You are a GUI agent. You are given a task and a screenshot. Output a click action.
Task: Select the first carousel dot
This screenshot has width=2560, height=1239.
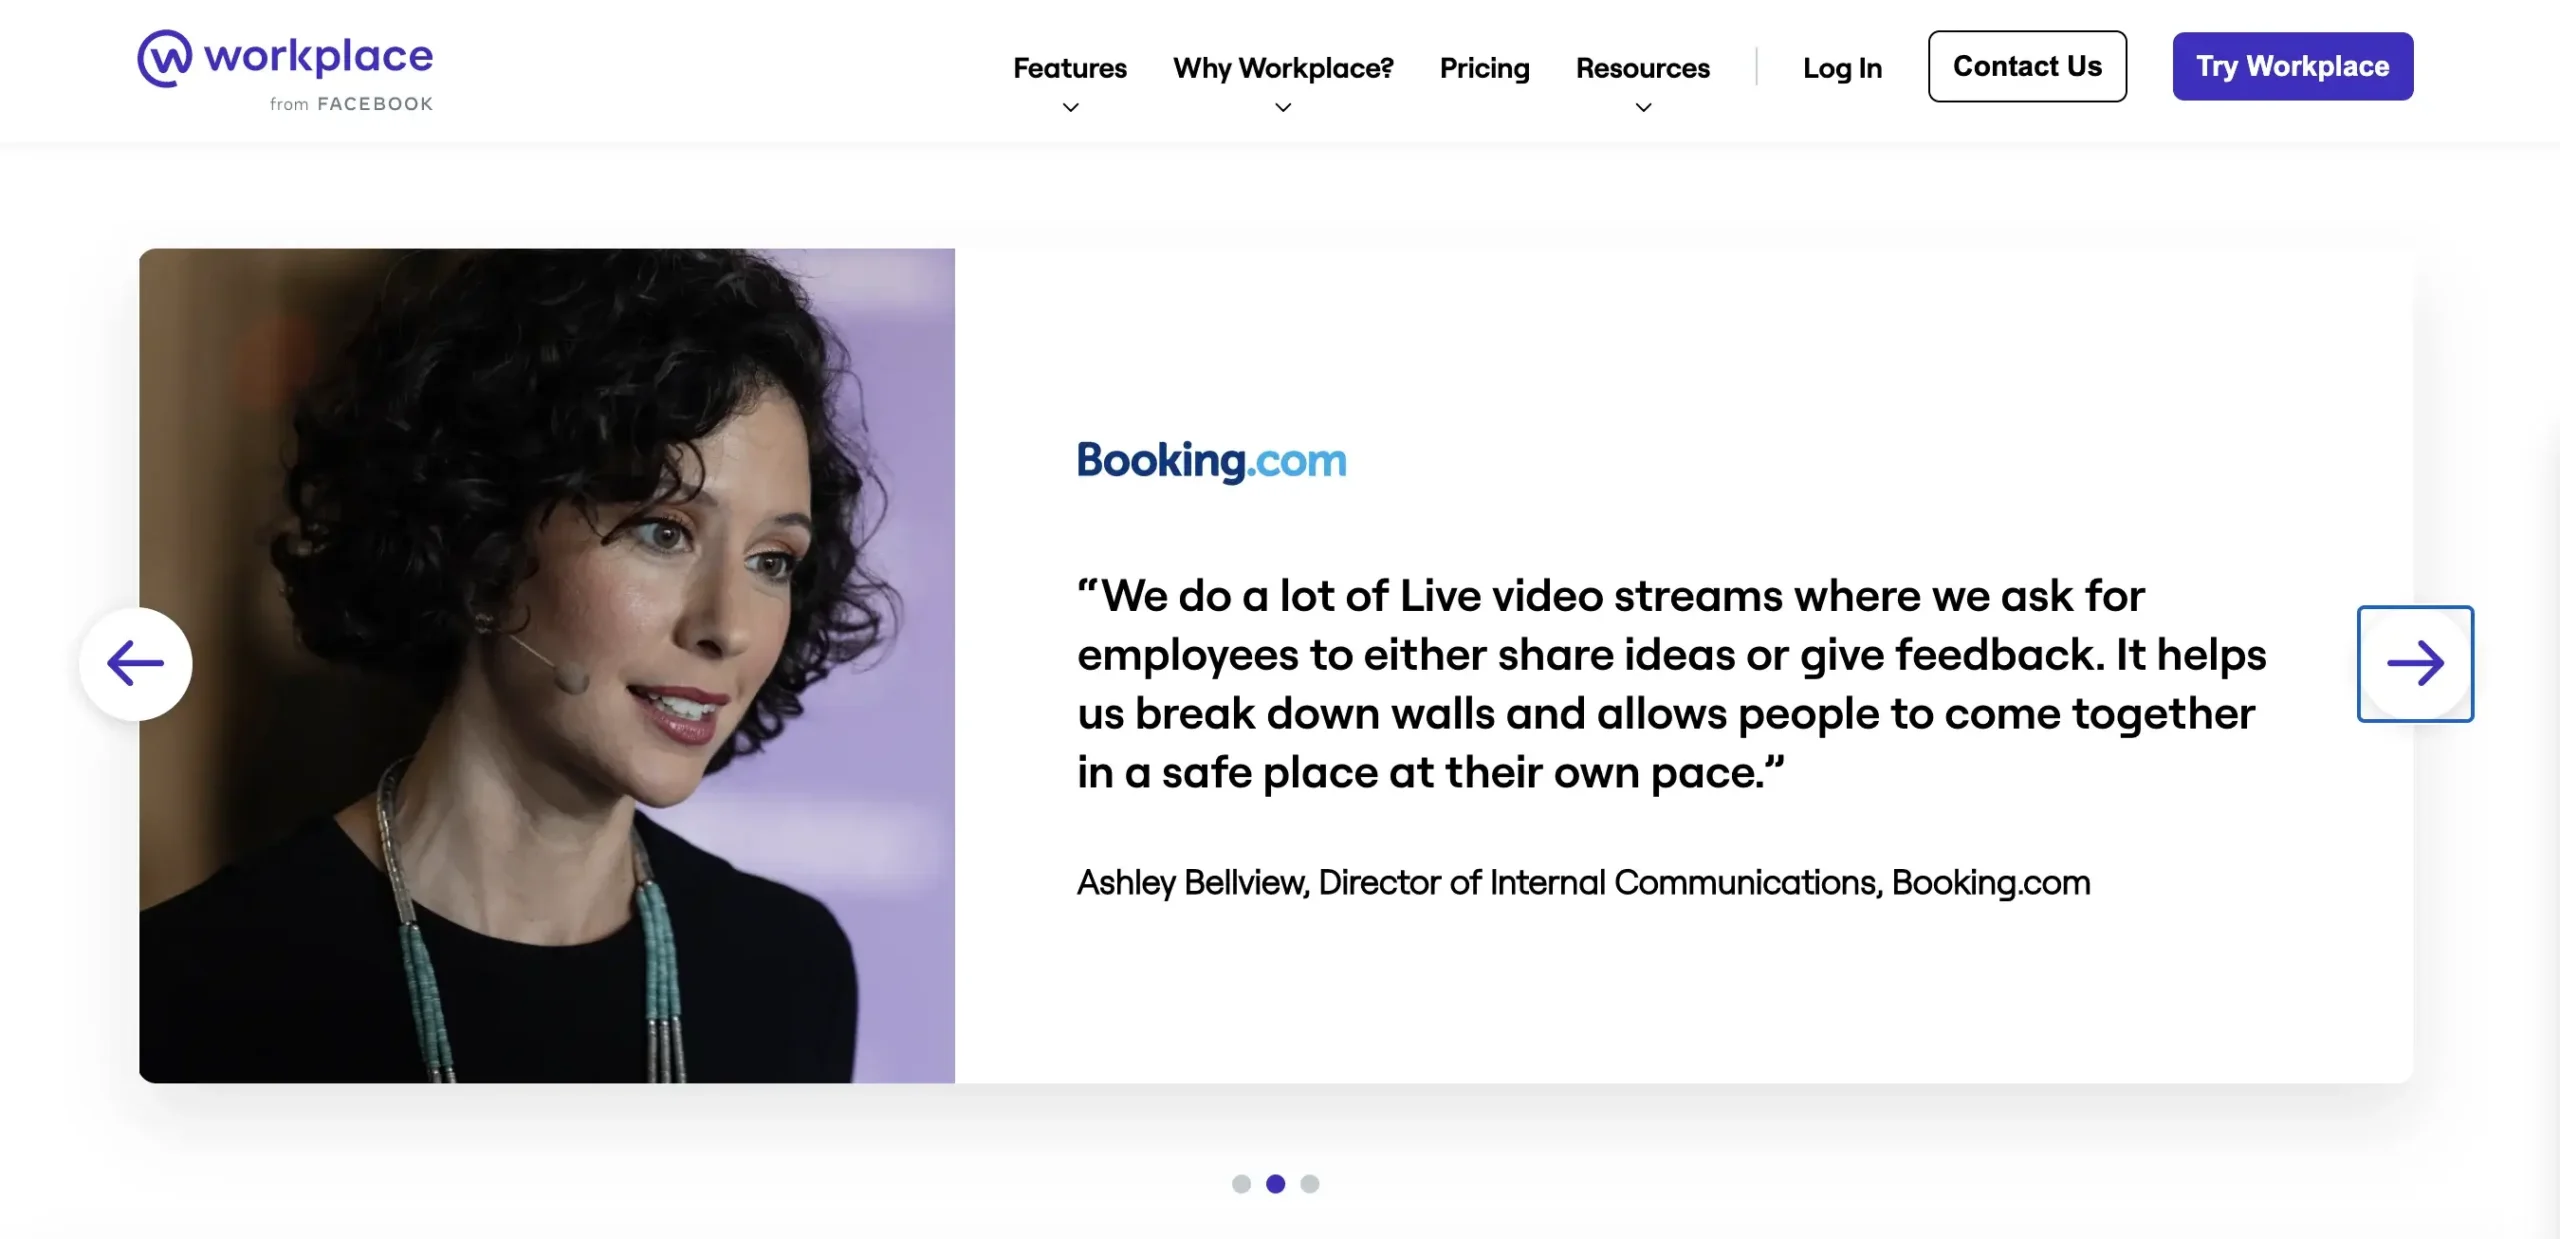tap(1241, 1184)
